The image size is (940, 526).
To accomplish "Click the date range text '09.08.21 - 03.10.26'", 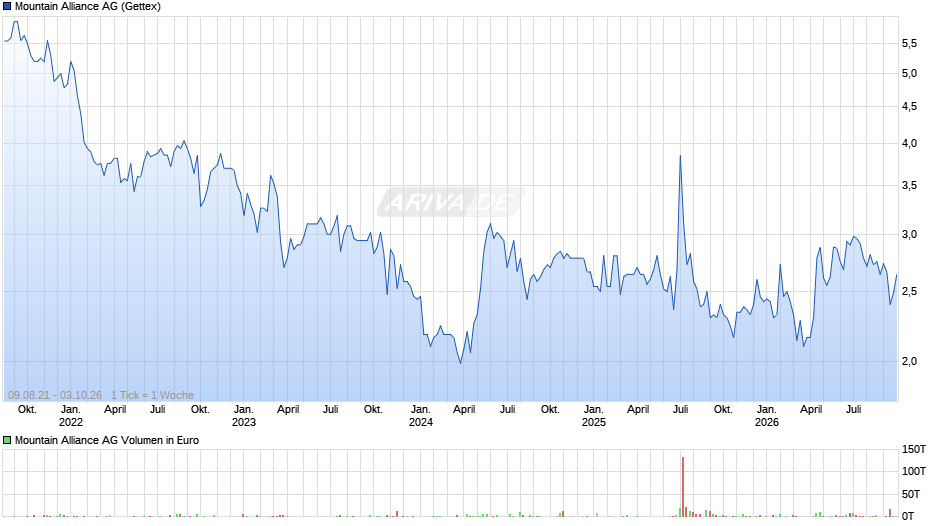I will pos(55,395).
